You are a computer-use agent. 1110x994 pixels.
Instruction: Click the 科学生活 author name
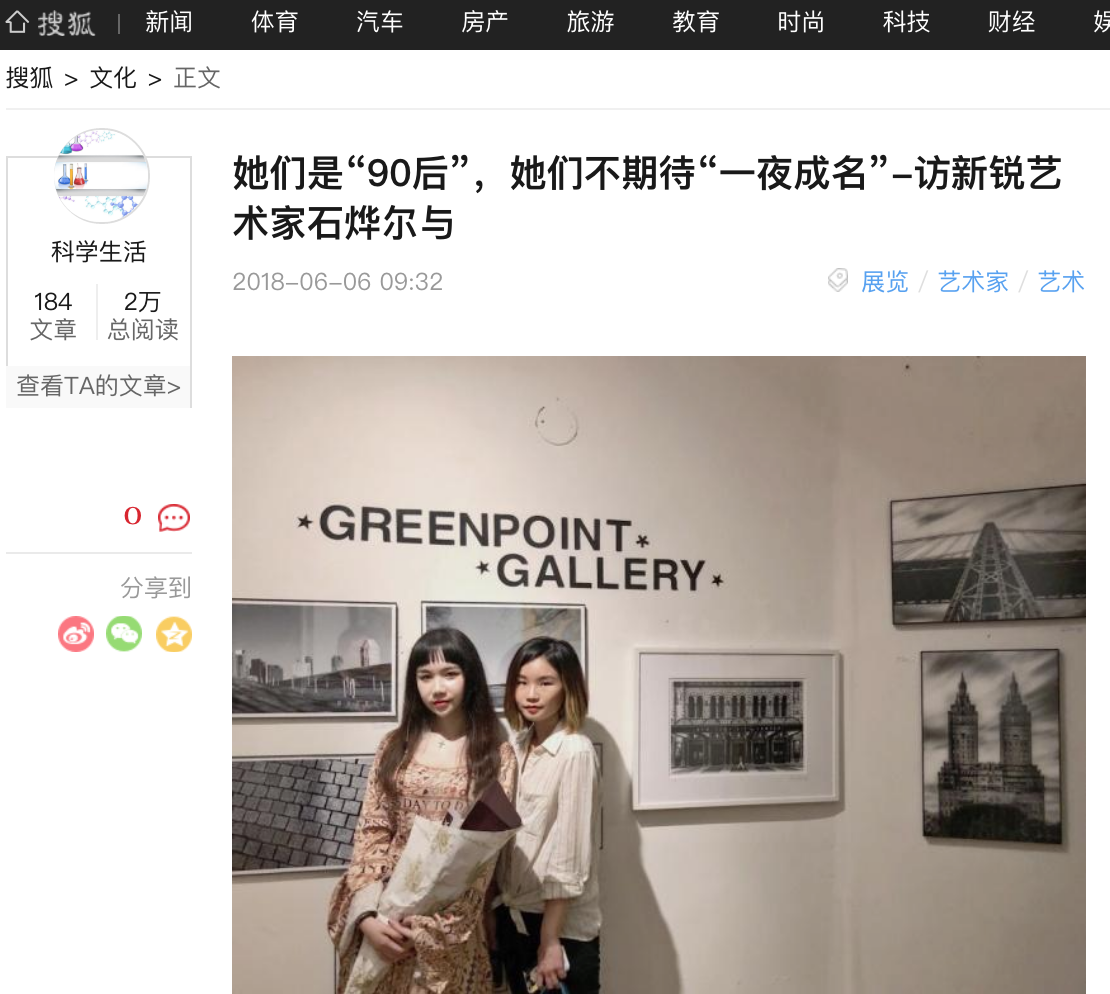98,251
